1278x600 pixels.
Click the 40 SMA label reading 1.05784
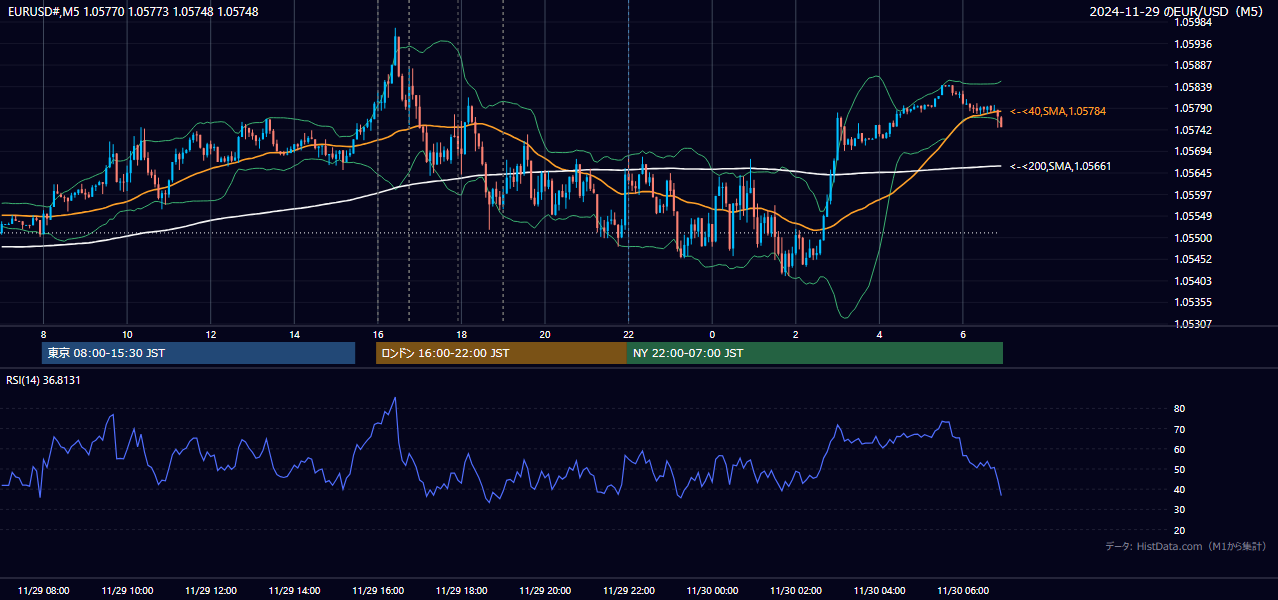(1058, 111)
